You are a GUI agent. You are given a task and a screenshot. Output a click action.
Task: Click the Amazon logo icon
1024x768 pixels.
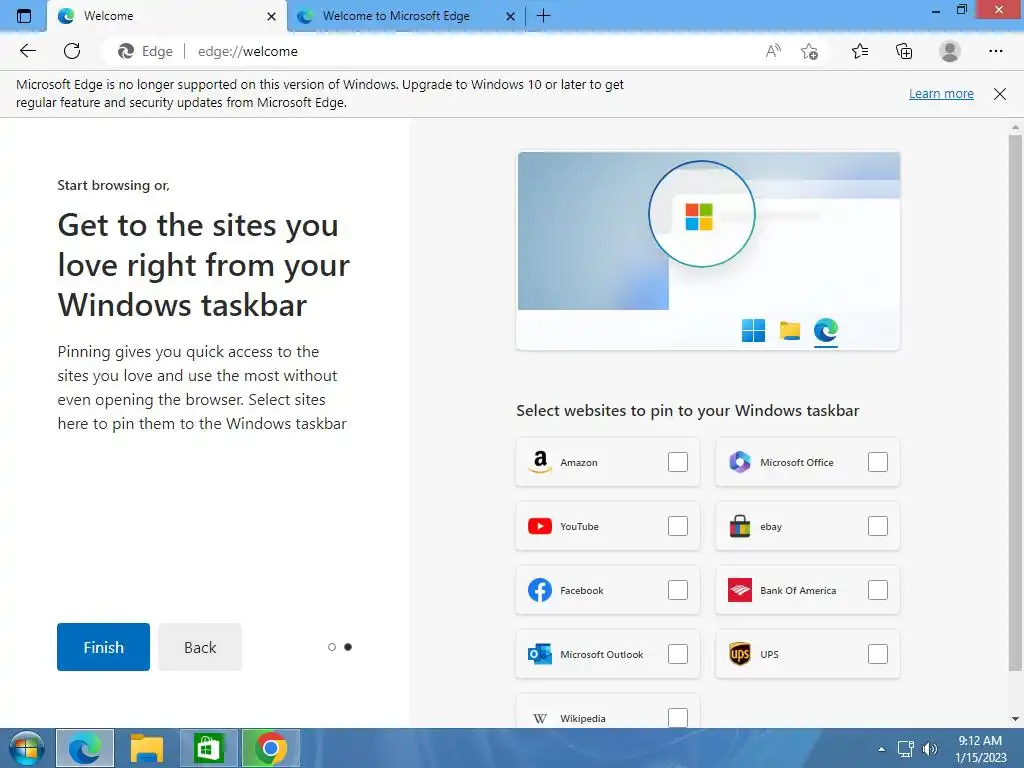[540, 462]
